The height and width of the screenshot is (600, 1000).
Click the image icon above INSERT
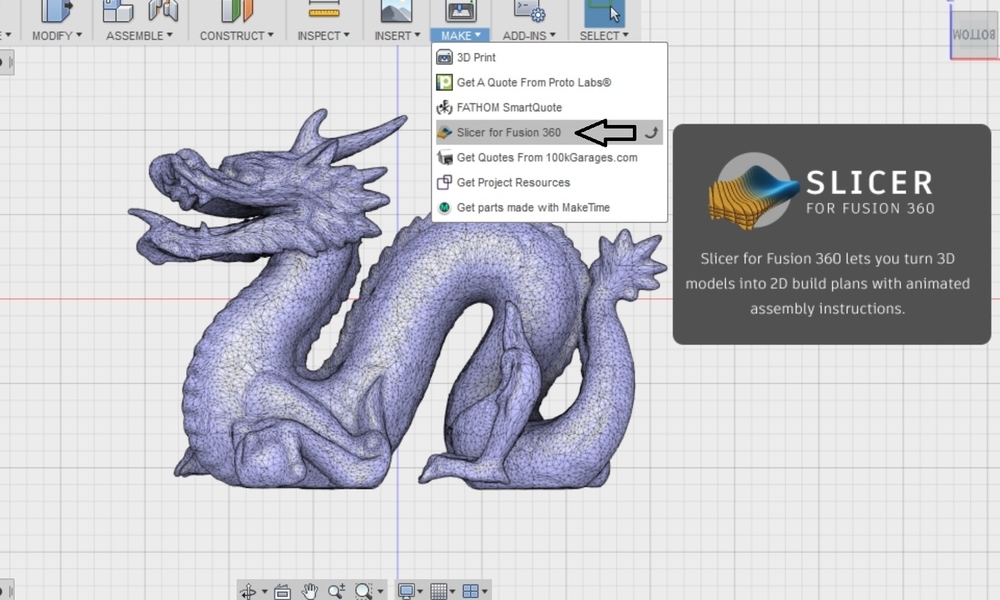tap(396, 11)
